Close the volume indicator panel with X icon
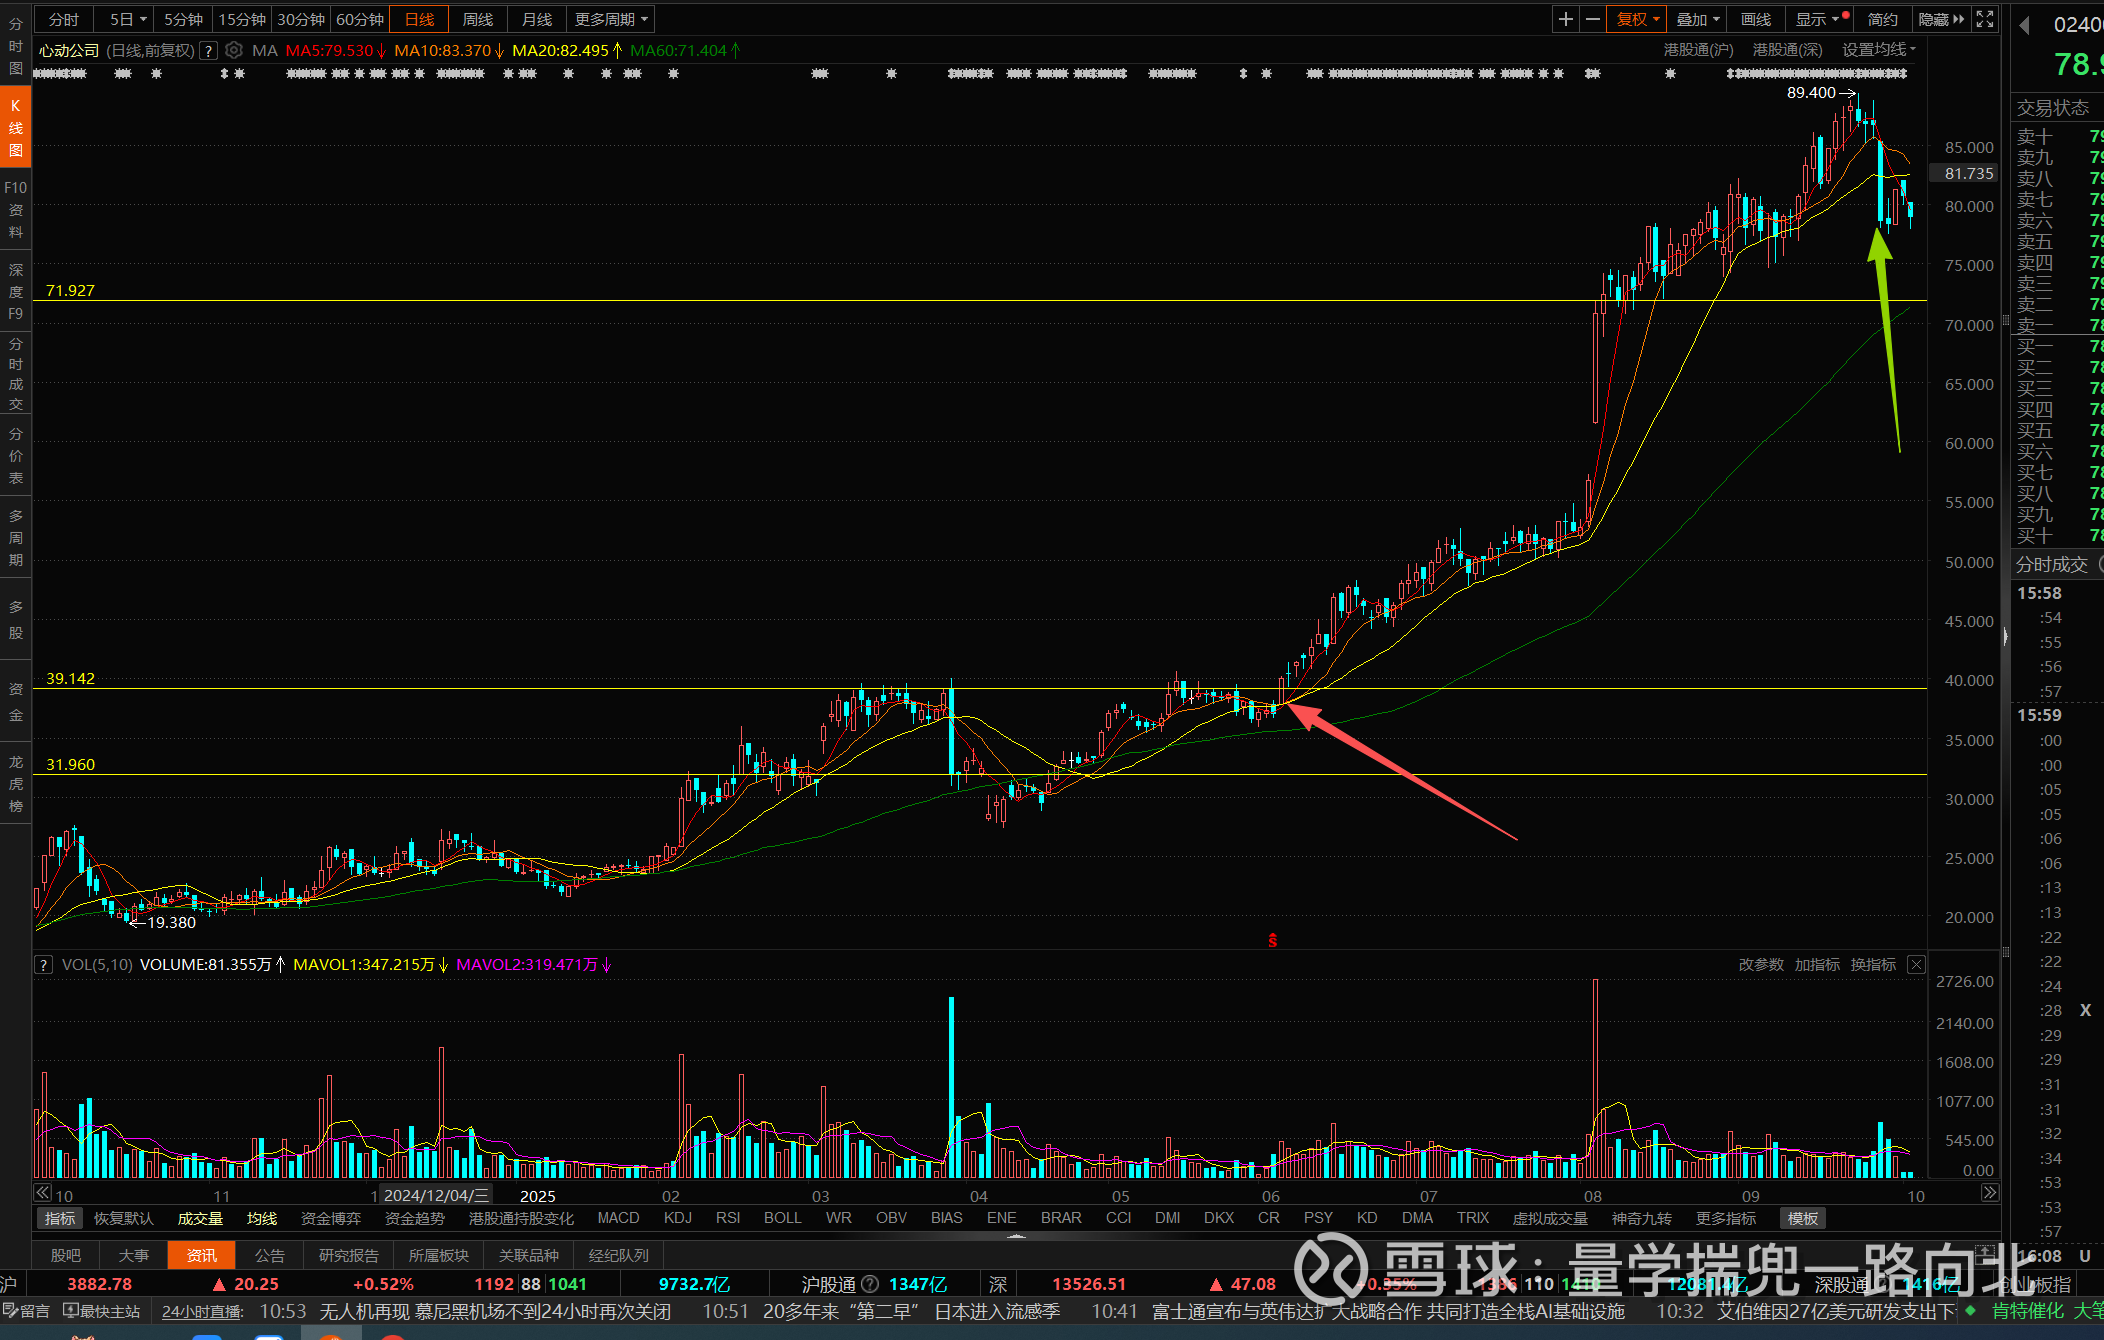Image resolution: width=2104 pixels, height=1340 pixels. tap(1916, 964)
